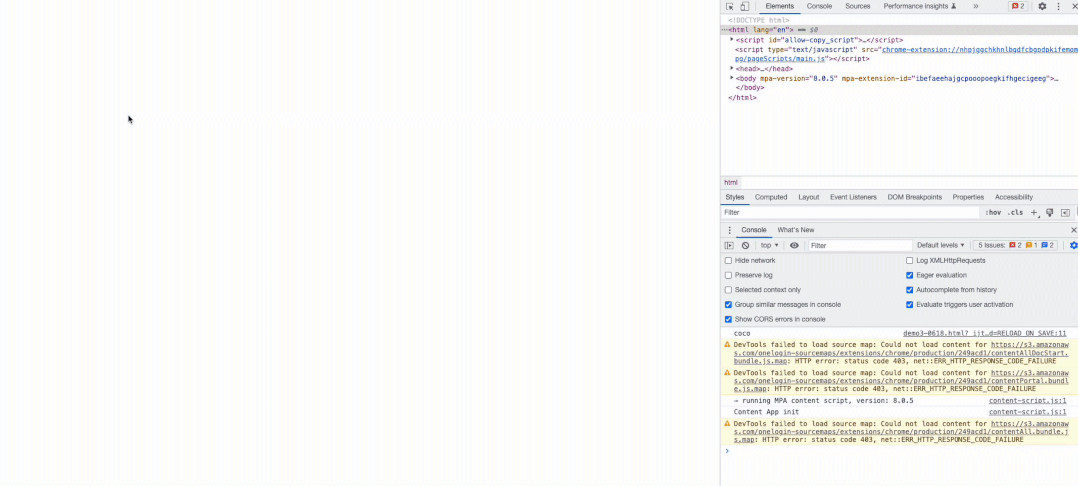1078x486 pixels.
Task: Open the top JavaScript context dropdown
Action: pyautogui.click(x=769, y=245)
